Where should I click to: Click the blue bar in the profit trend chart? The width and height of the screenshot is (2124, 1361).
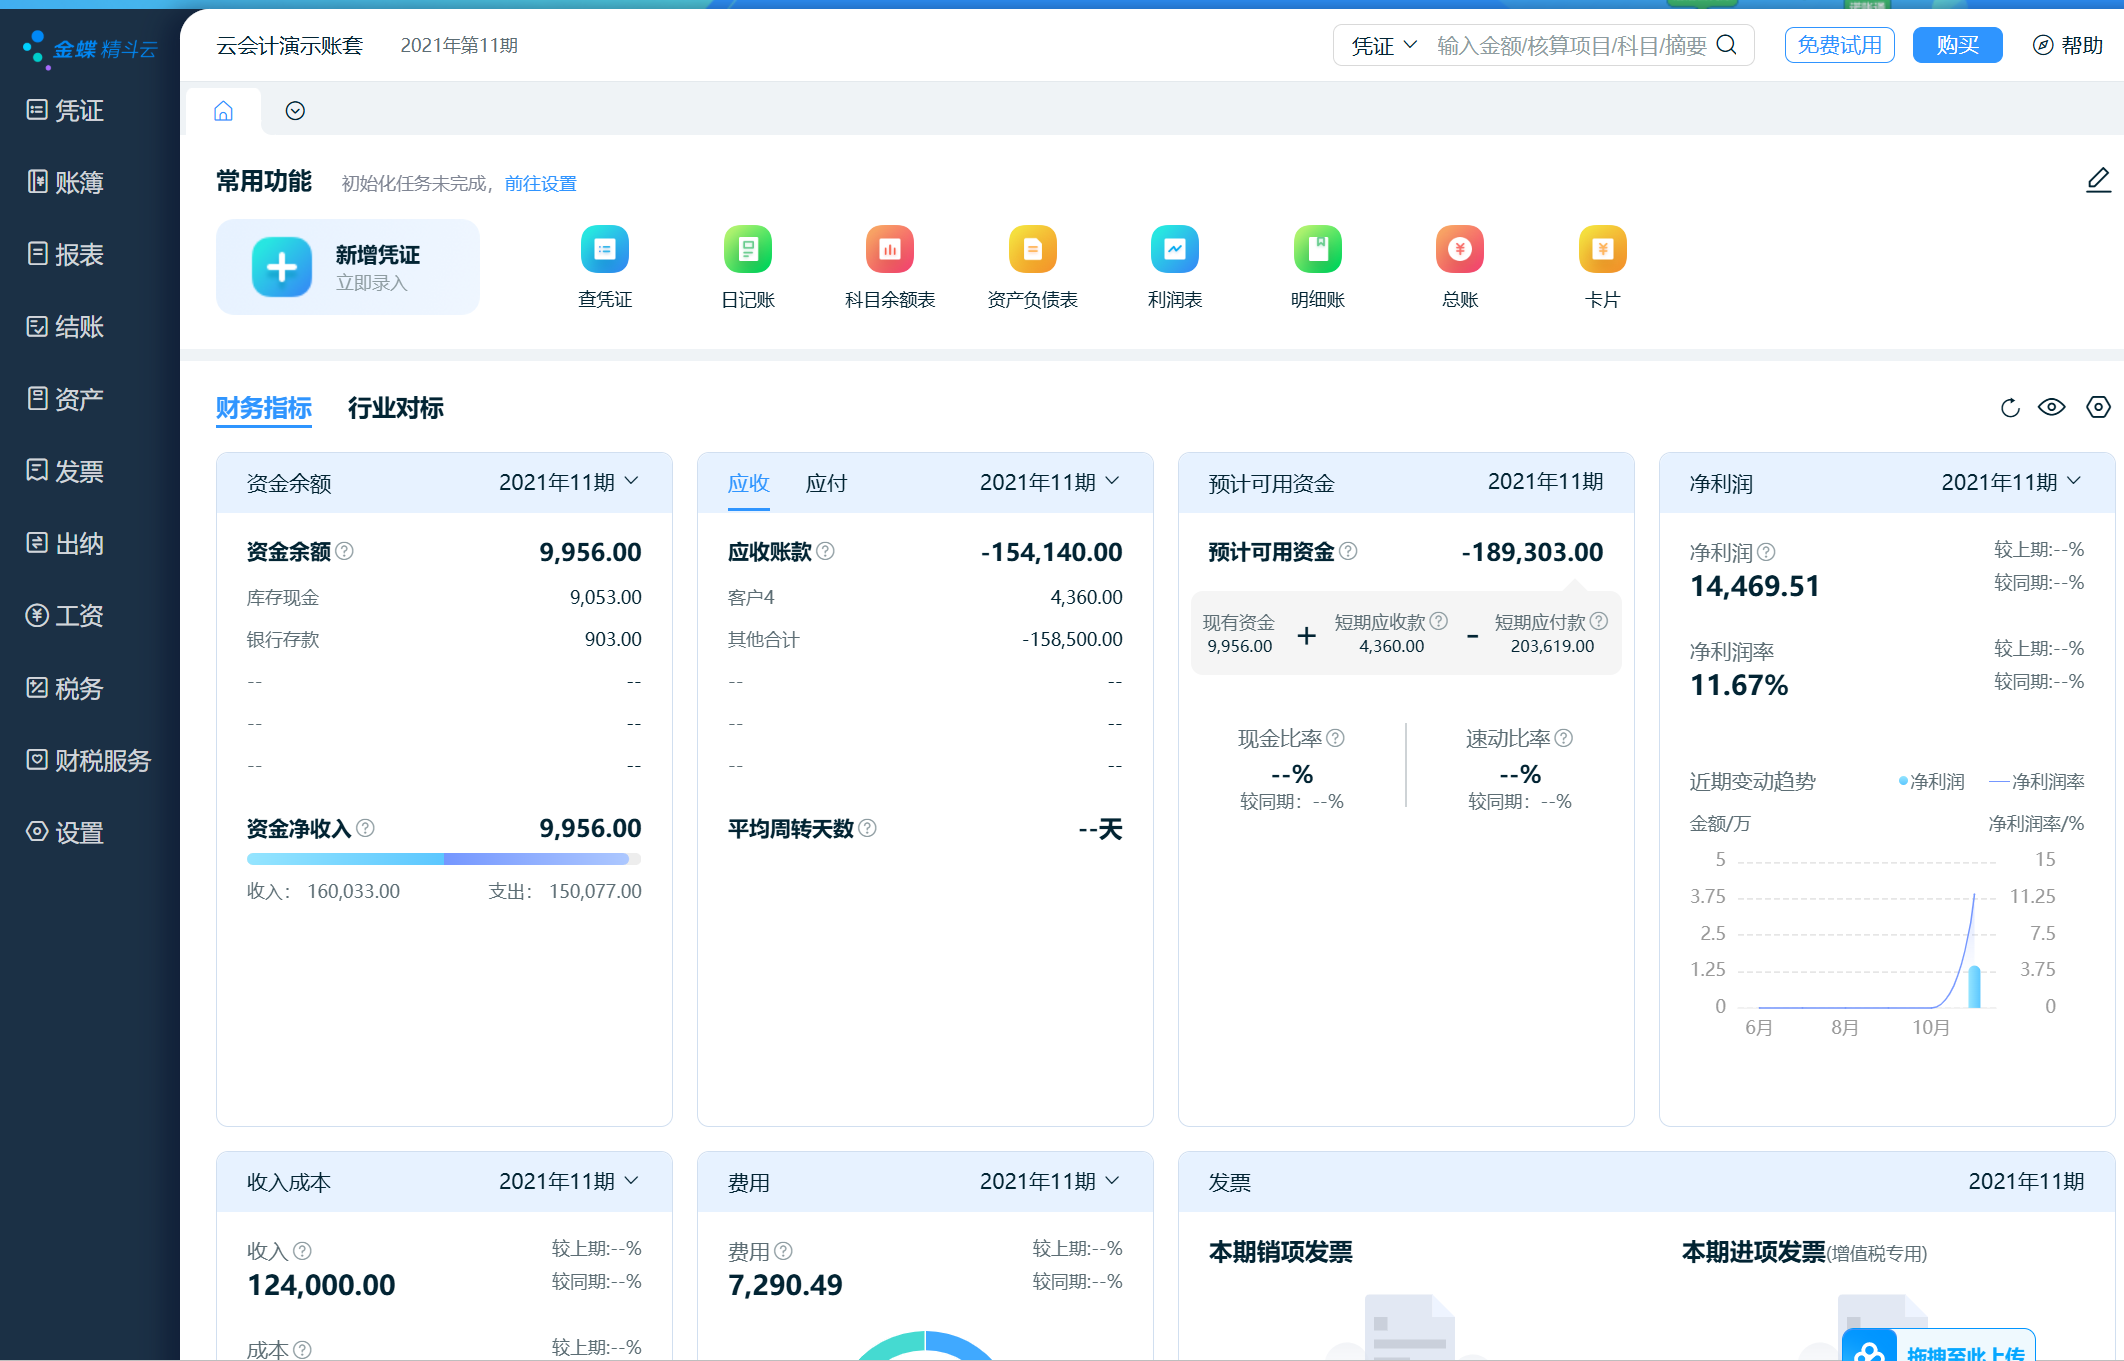pyautogui.click(x=1975, y=986)
